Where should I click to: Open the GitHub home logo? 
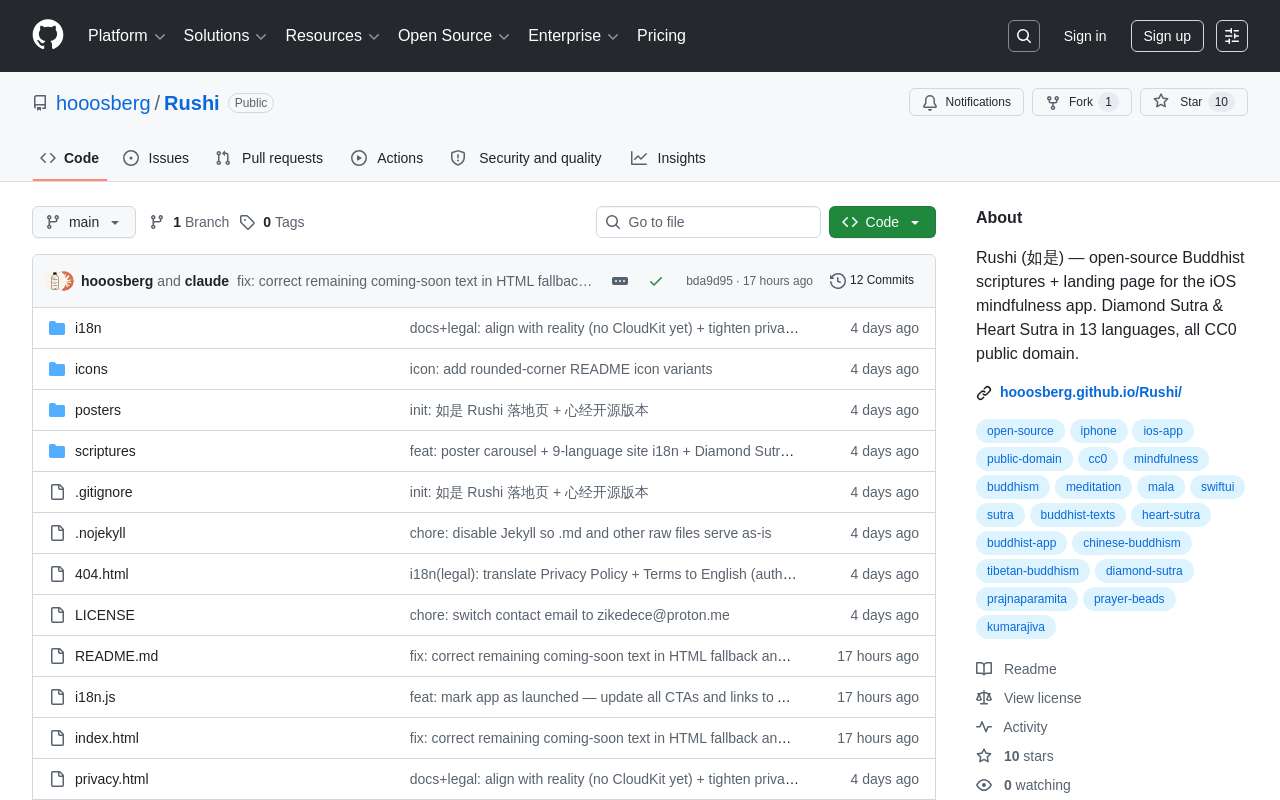pyautogui.click(x=48, y=35)
